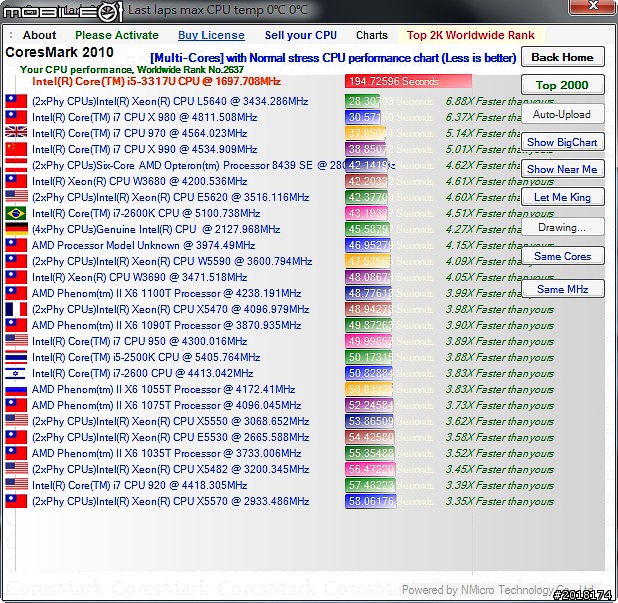
Task: Select Intel Core i5-3317U own CPU entry
Action: 156,81
